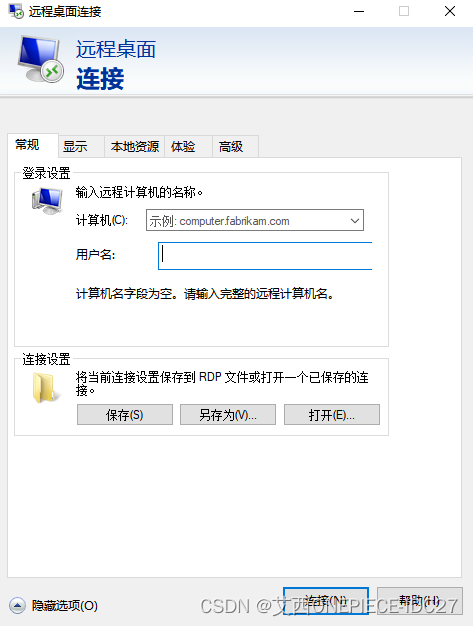Click the Remote Desktop title bar icon
473x626 pixels.
16,11
